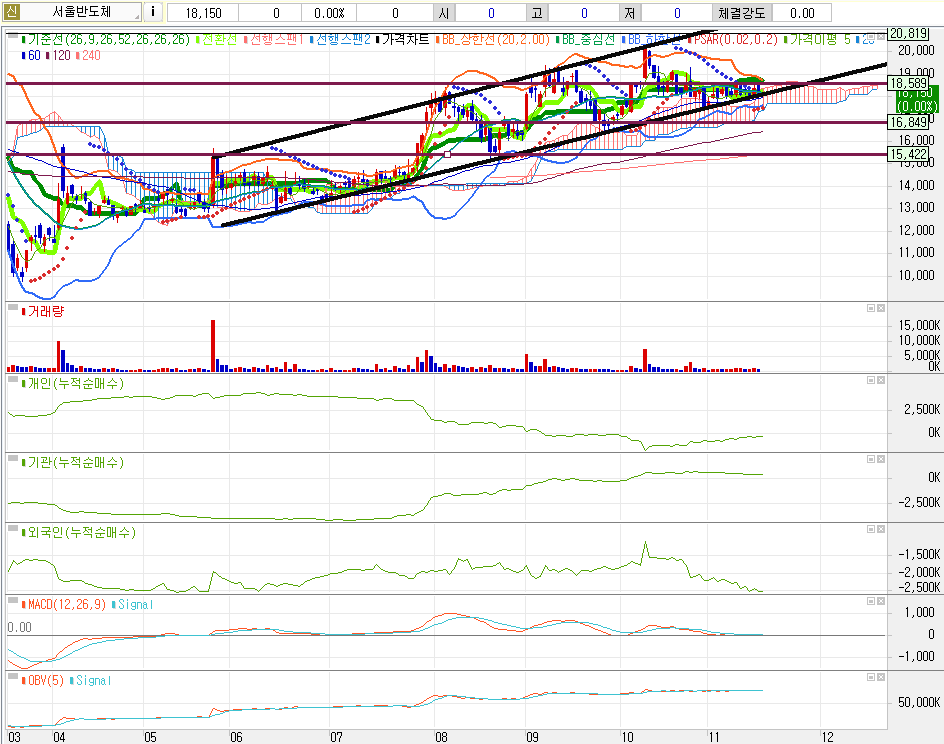Image resolution: width=944 pixels, height=744 pixels.
Task: Grab the white handle on the 15,422 line
Action: (447, 155)
